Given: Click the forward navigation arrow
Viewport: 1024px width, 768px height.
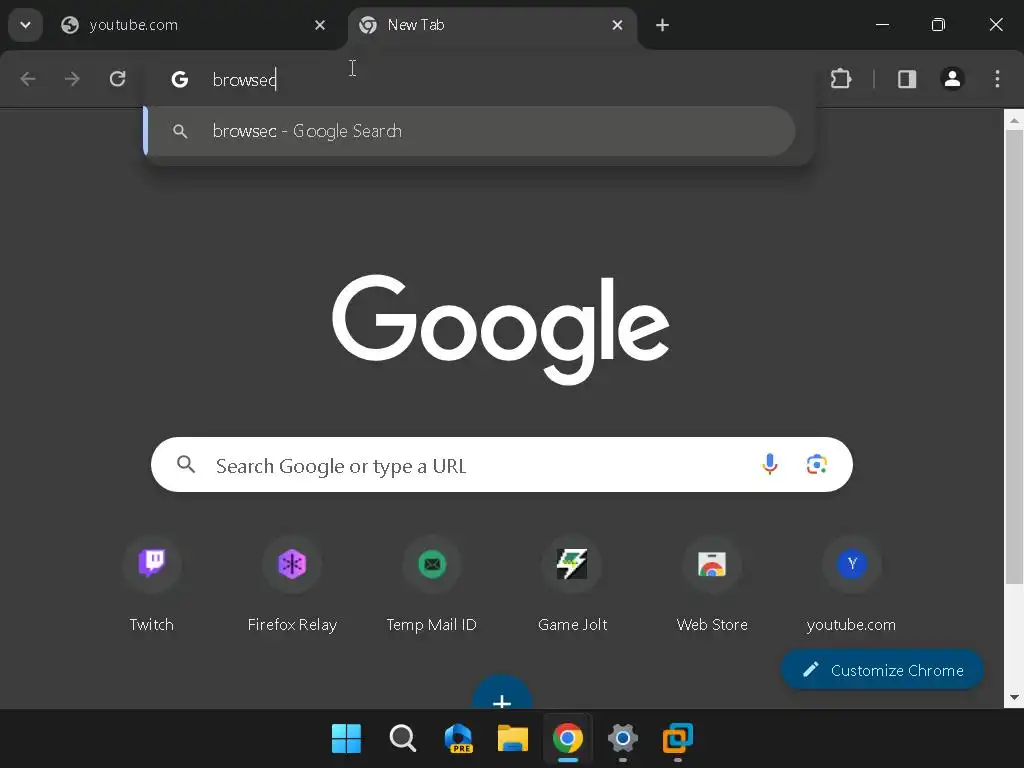Looking at the screenshot, I should click(x=72, y=79).
